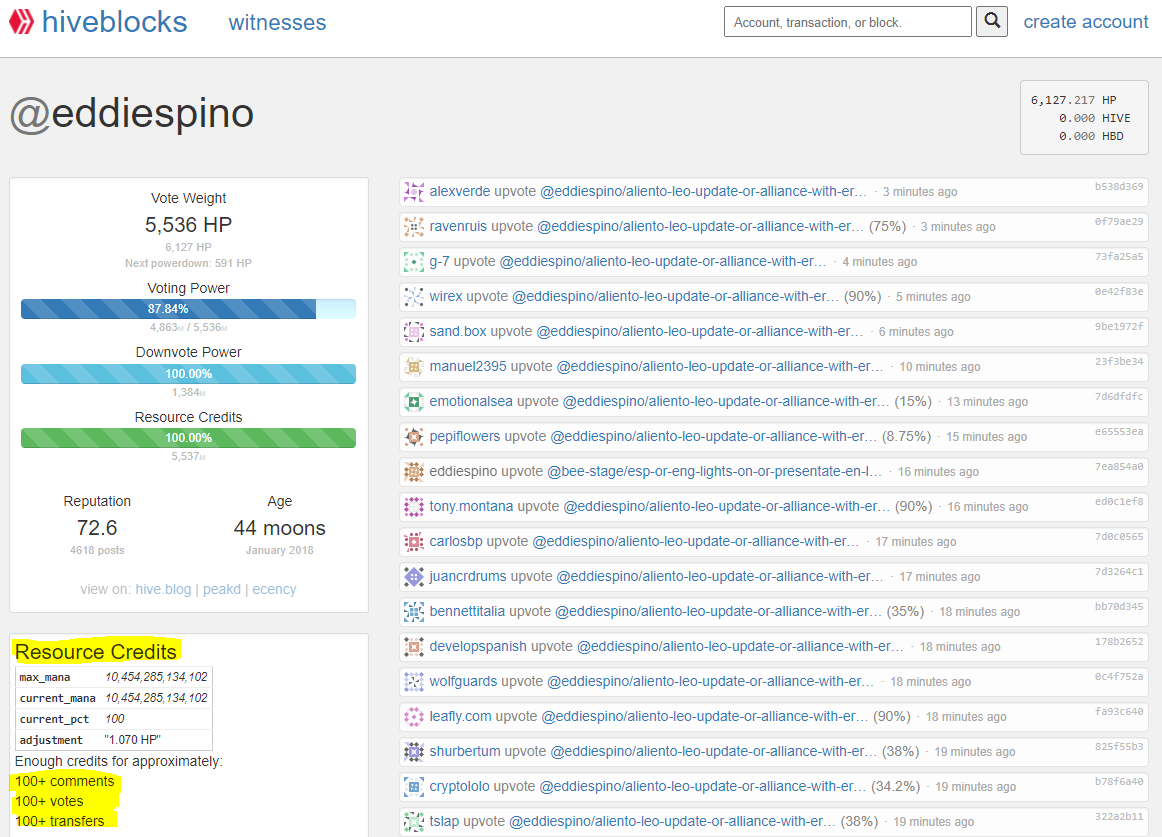The height and width of the screenshot is (837, 1162).
Task: Open alexverde's account link
Action: pyautogui.click(x=459, y=191)
